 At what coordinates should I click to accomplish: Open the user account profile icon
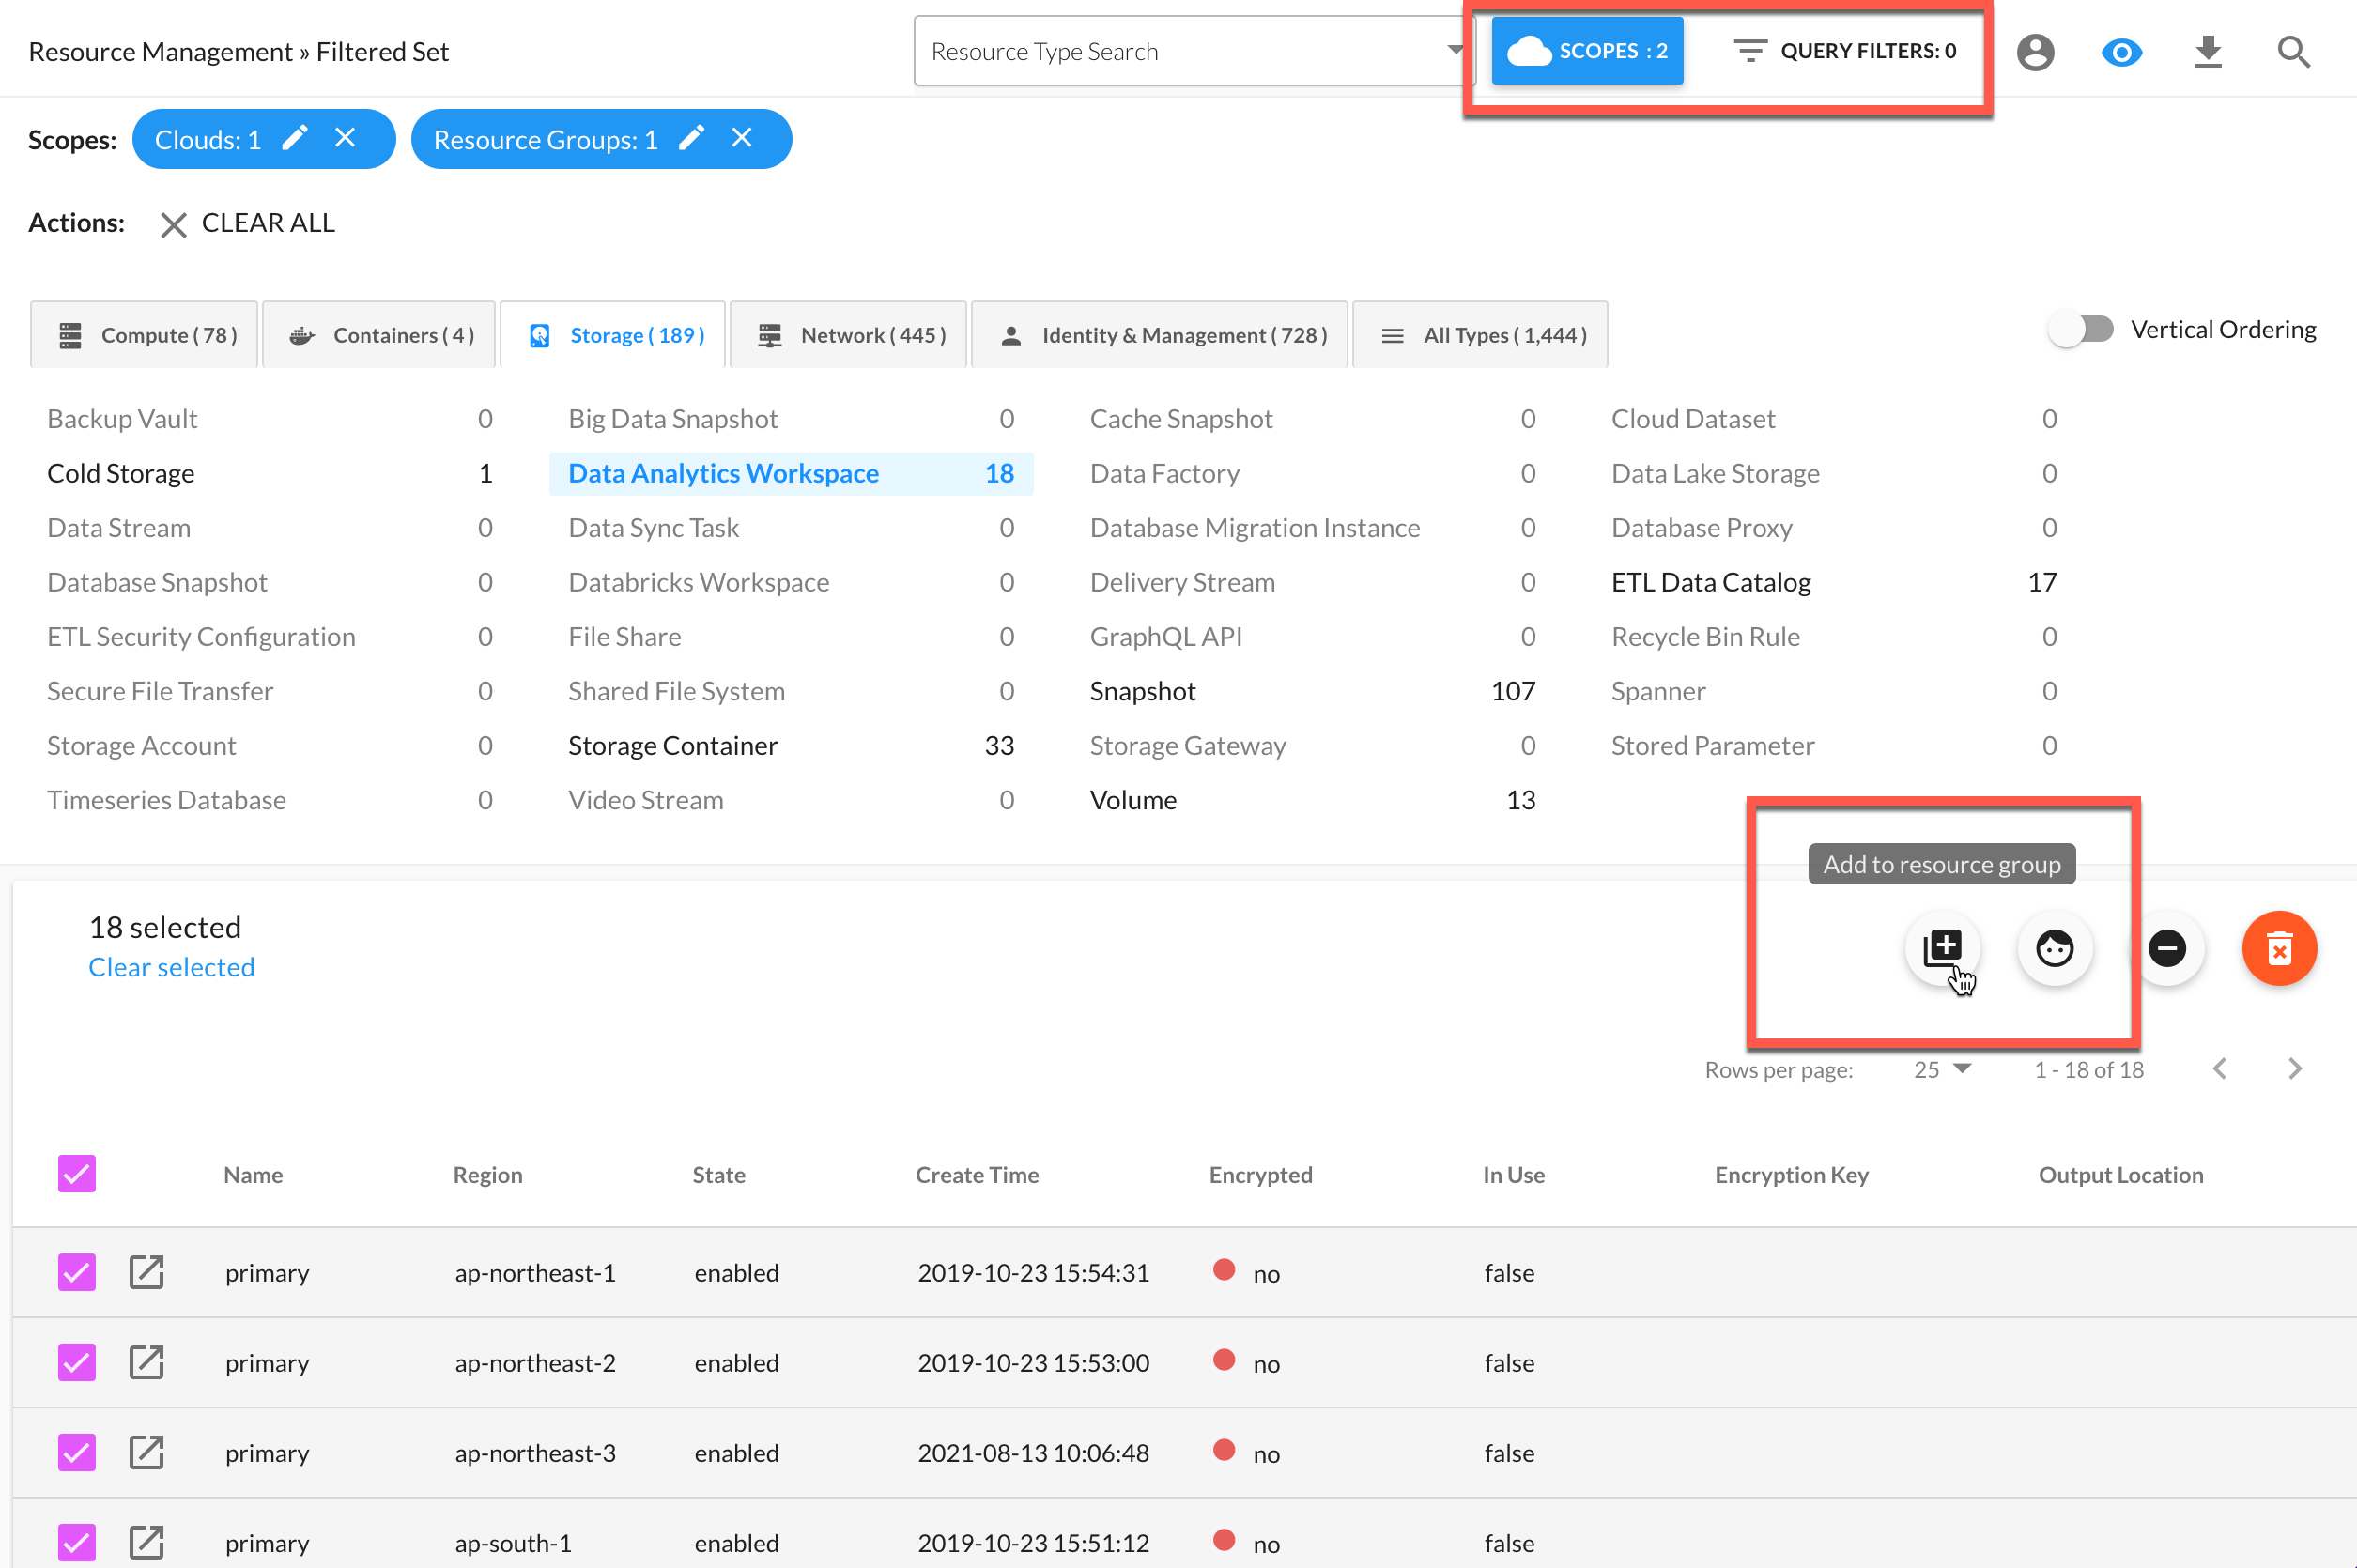2035,52
